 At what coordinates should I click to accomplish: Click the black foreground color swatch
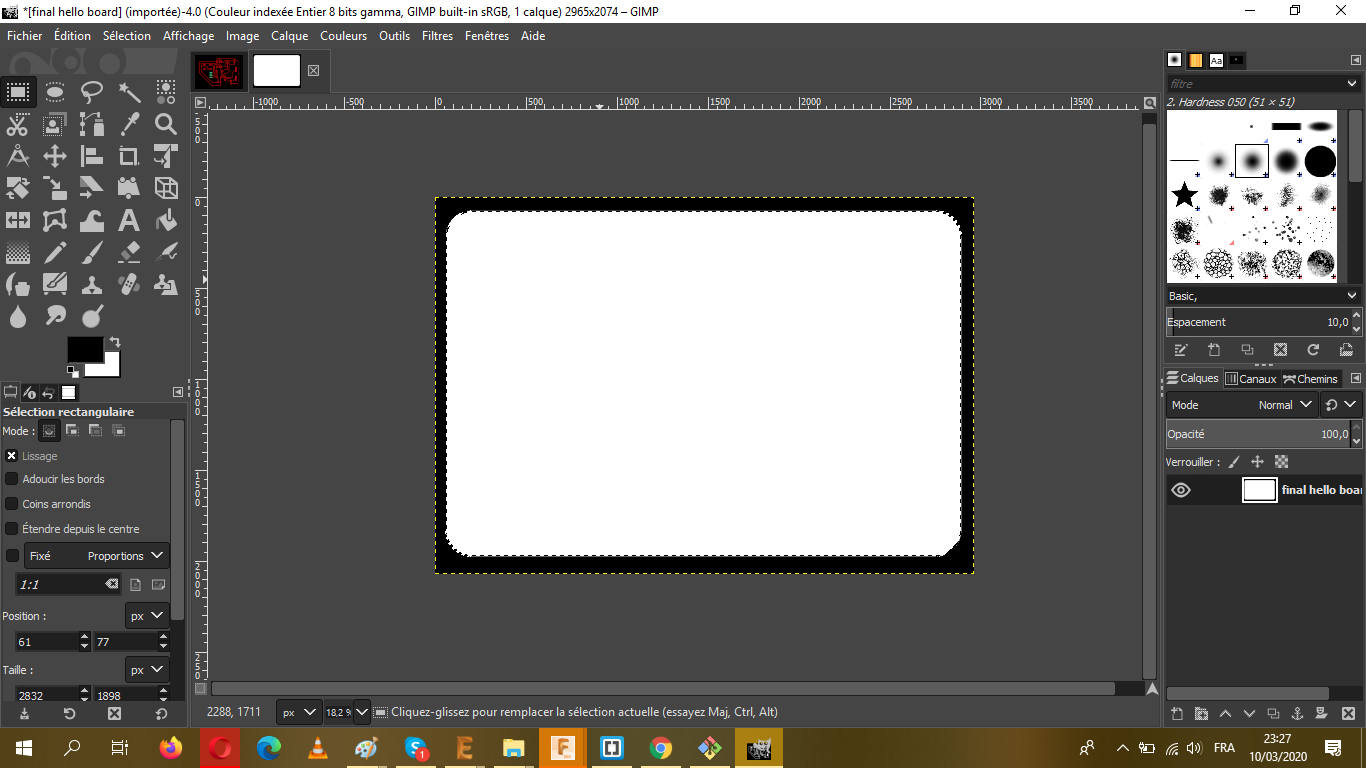(84, 349)
